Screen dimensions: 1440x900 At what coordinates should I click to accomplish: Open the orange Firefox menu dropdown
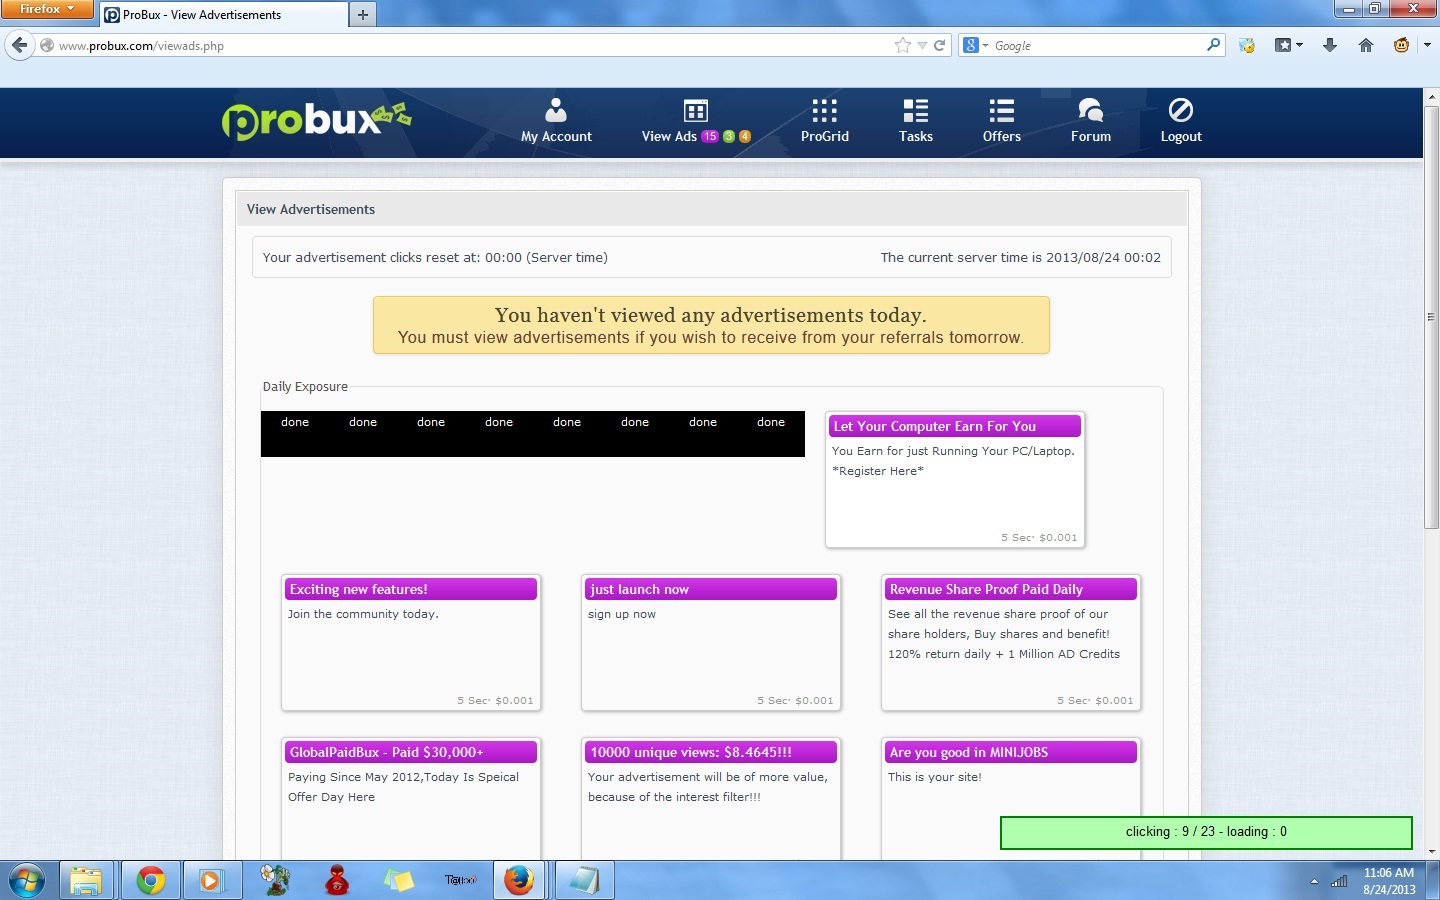(x=47, y=9)
